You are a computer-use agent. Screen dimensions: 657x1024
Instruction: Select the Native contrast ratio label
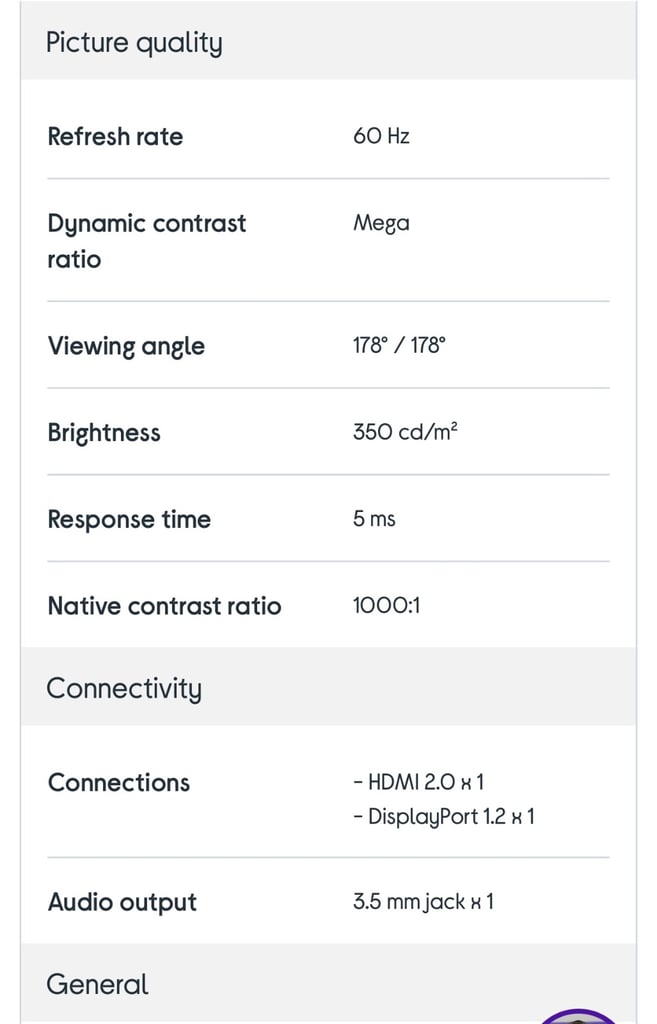pyautogui.click(x=164, y=605)
